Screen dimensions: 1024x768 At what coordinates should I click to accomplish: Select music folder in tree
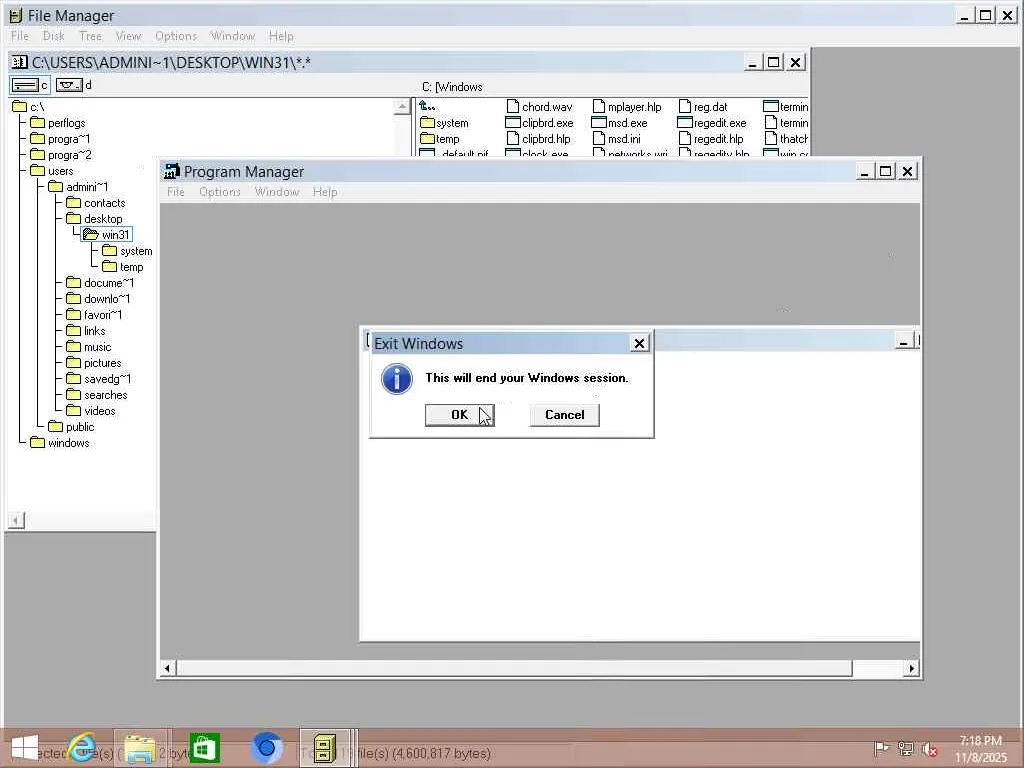pos(89,347)
